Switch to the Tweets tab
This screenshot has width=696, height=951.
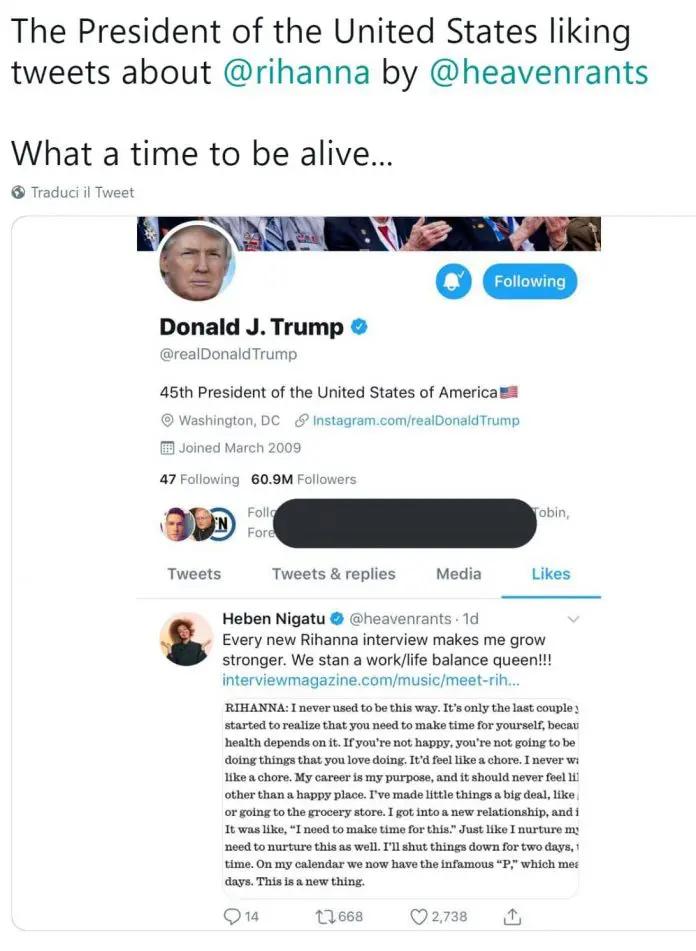(194, 574)
